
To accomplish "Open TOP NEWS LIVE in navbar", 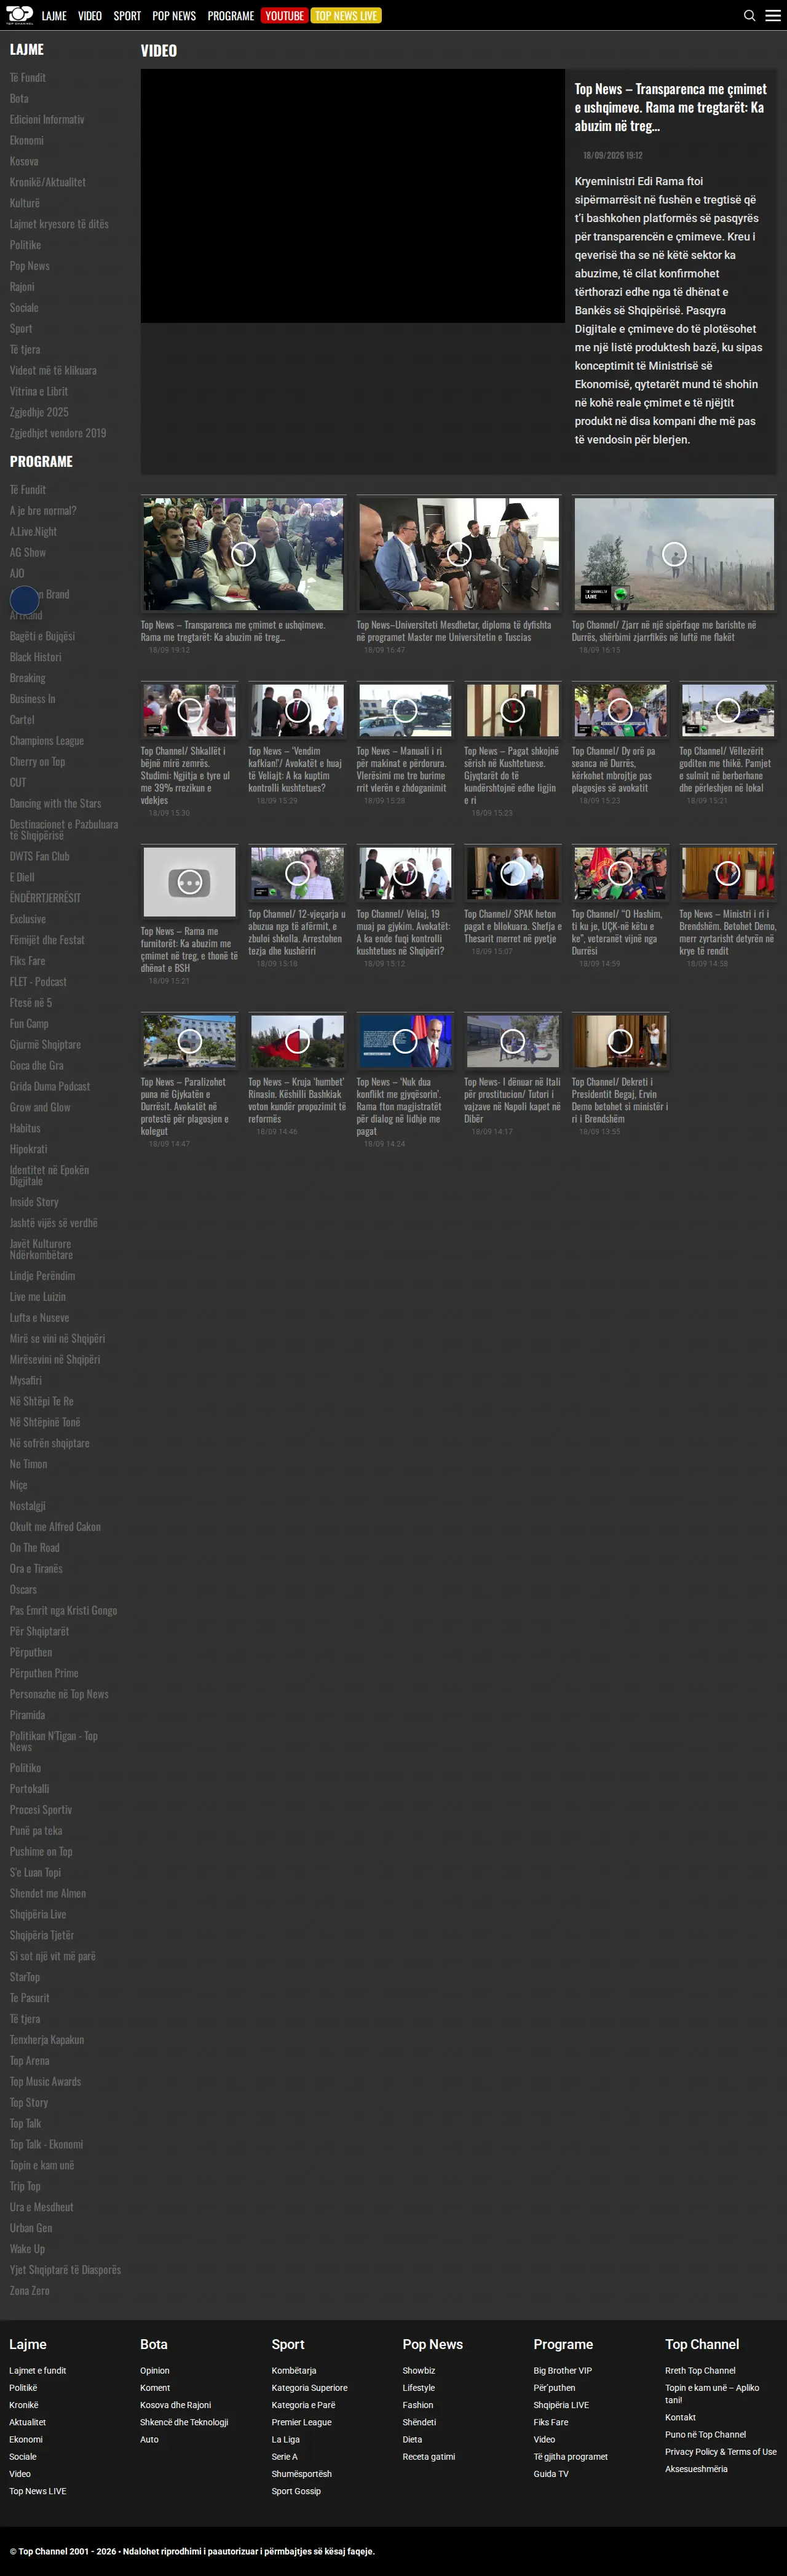I will coord(346,16).
